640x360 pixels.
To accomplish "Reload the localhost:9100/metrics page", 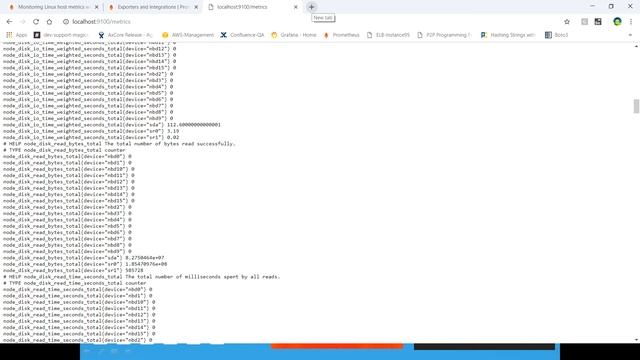I will (36, 22).
